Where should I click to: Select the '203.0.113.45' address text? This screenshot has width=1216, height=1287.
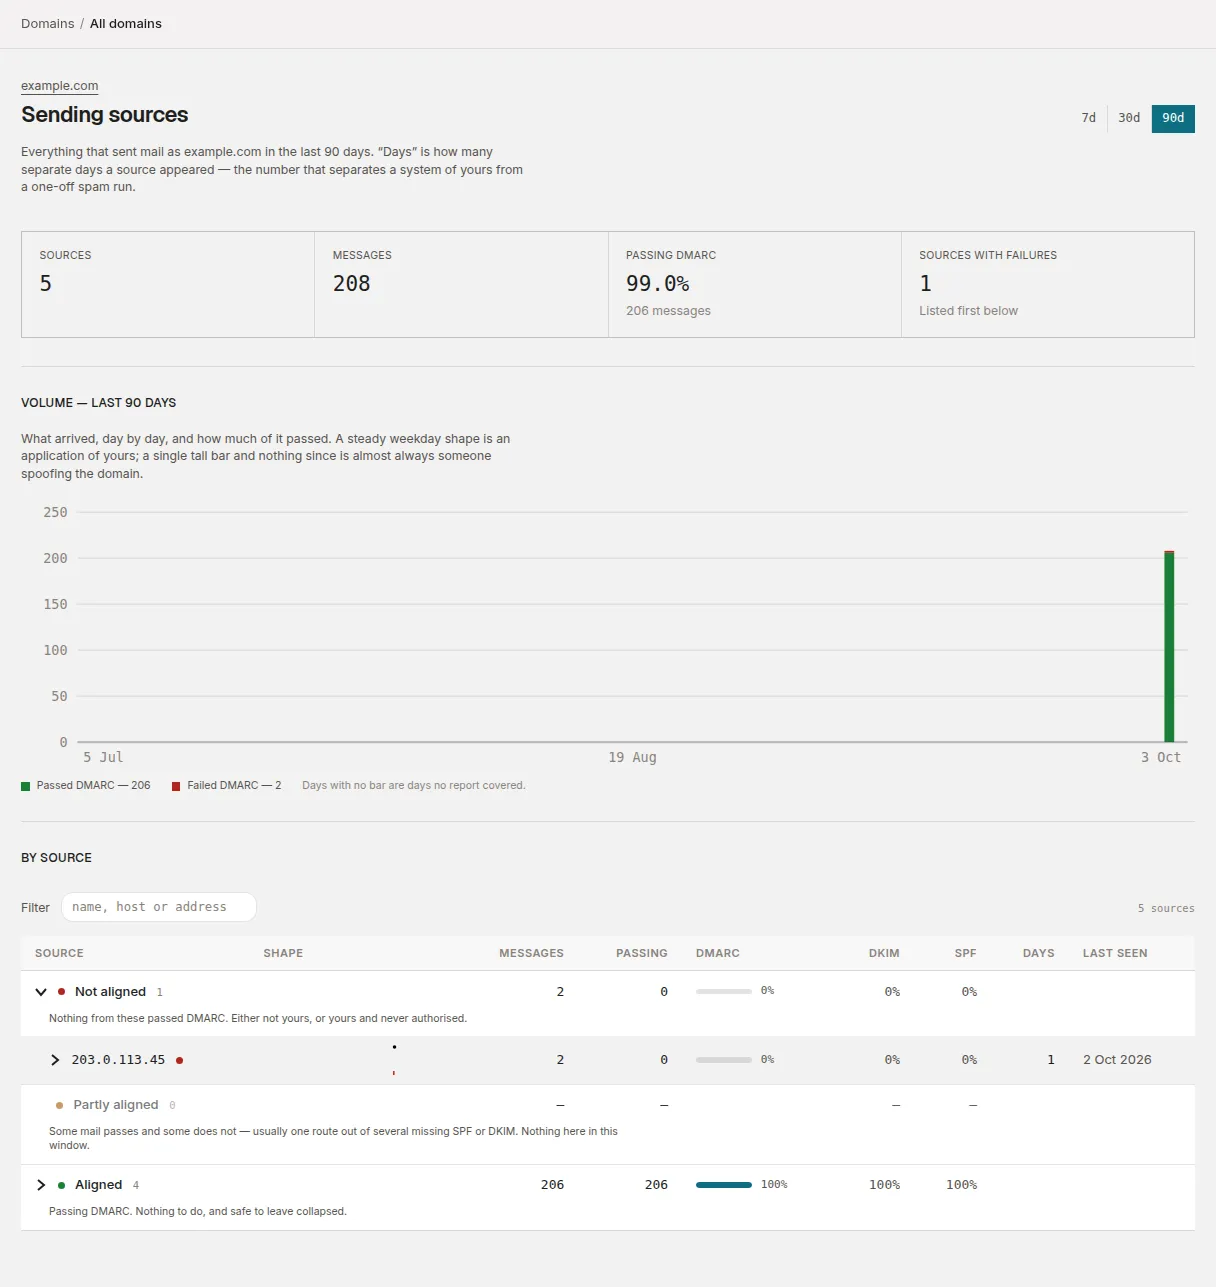pyautogui.click(x=118, y=1060)
